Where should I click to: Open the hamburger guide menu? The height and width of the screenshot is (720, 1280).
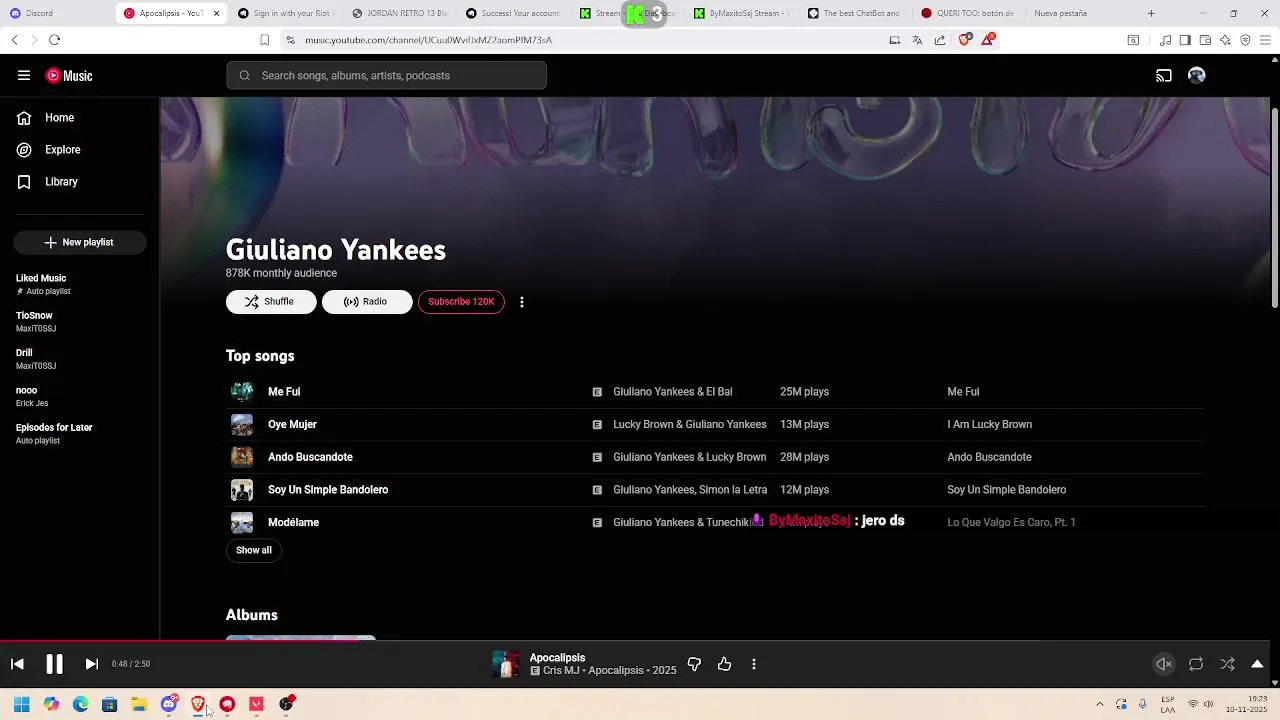(x=24, y=75)
